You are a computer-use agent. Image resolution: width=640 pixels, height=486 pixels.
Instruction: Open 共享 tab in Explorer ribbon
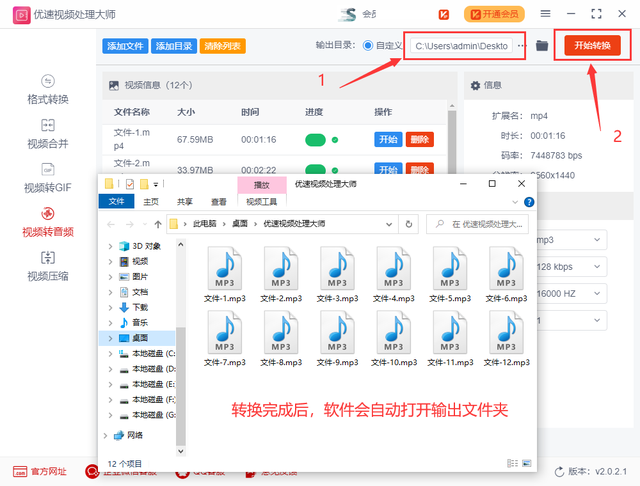pos(185,202)
